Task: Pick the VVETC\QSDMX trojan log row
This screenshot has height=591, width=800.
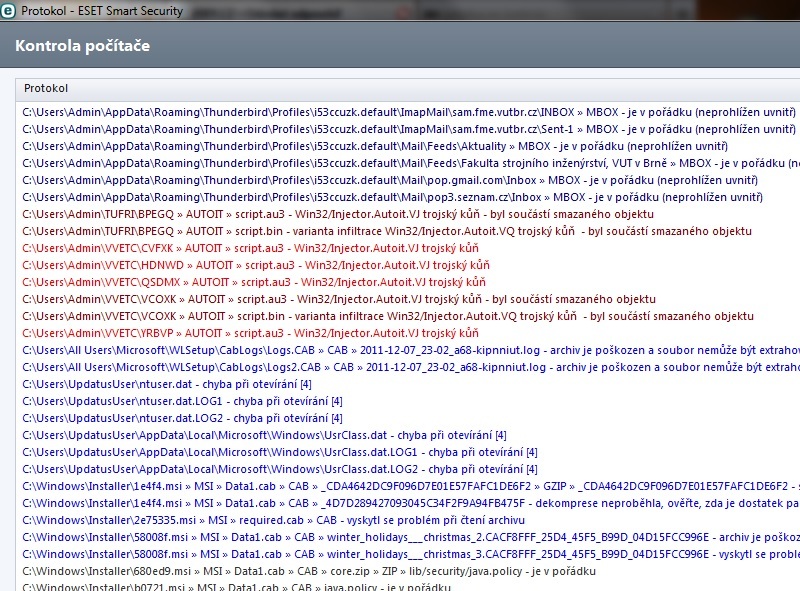Action: click(x=251, y=282)
